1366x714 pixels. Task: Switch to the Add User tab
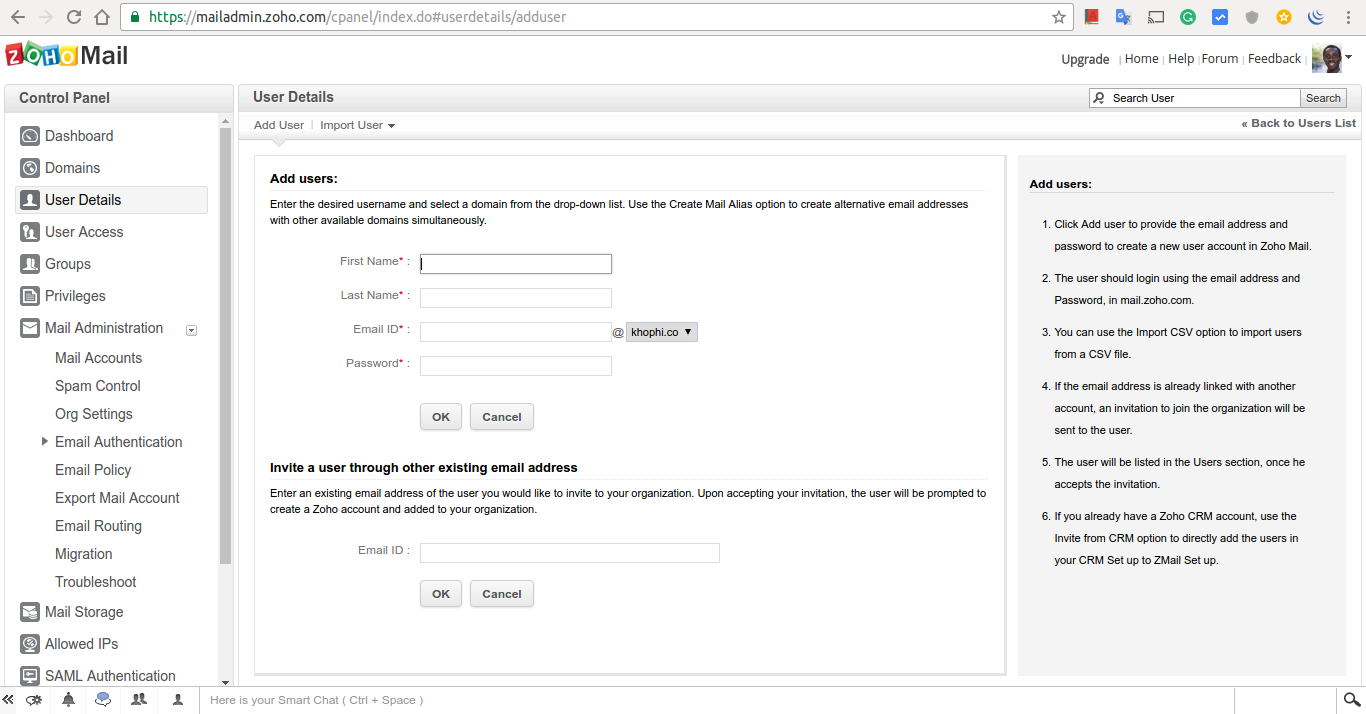pos(278,126)
